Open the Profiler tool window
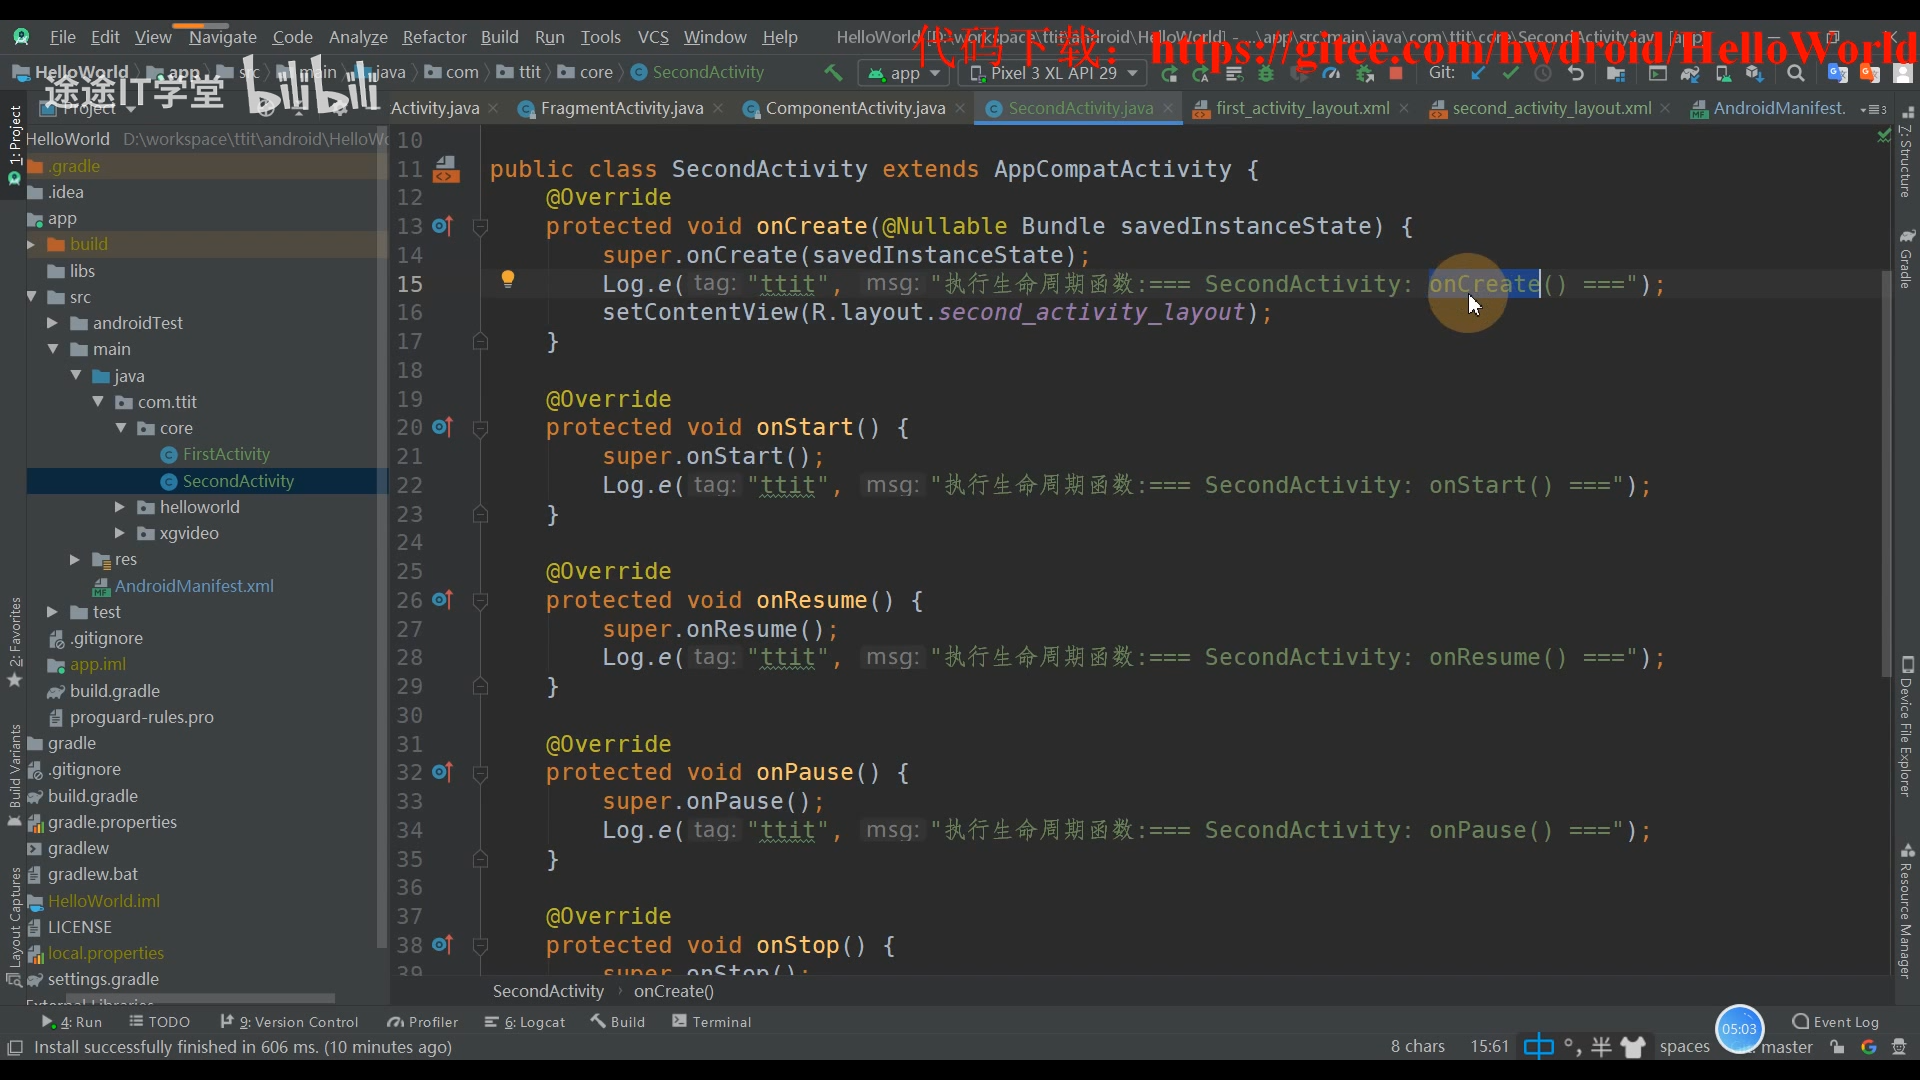 (422, 1022)
